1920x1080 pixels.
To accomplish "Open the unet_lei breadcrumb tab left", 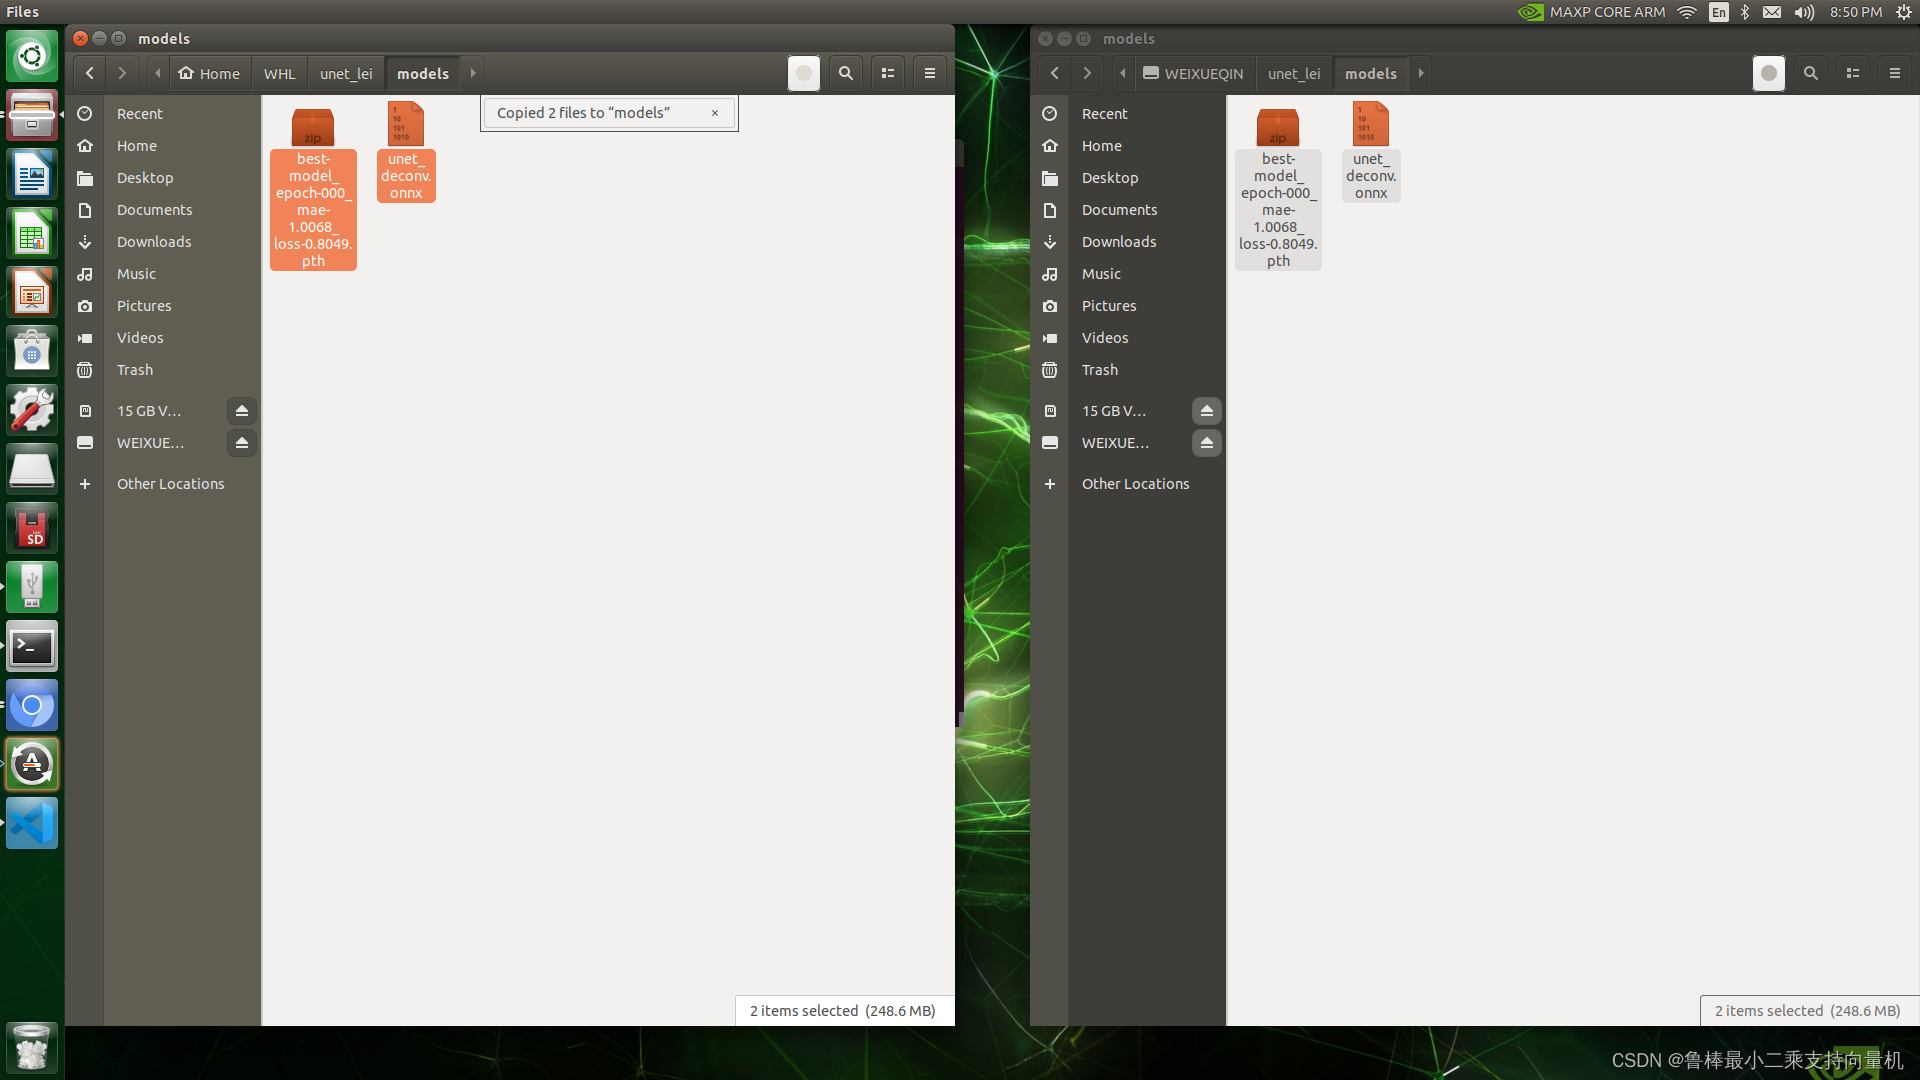I will (345, 73).
